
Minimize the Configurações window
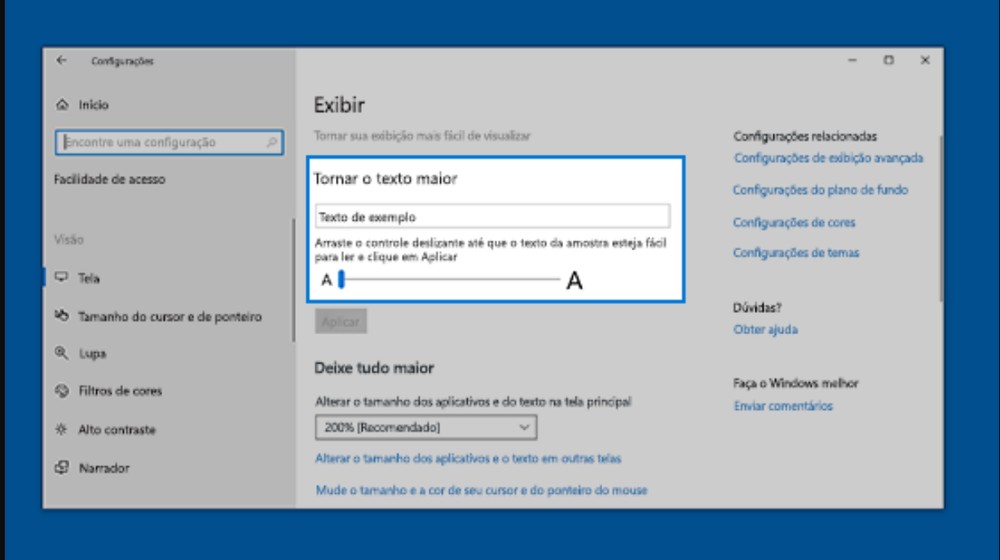point(852,60)
